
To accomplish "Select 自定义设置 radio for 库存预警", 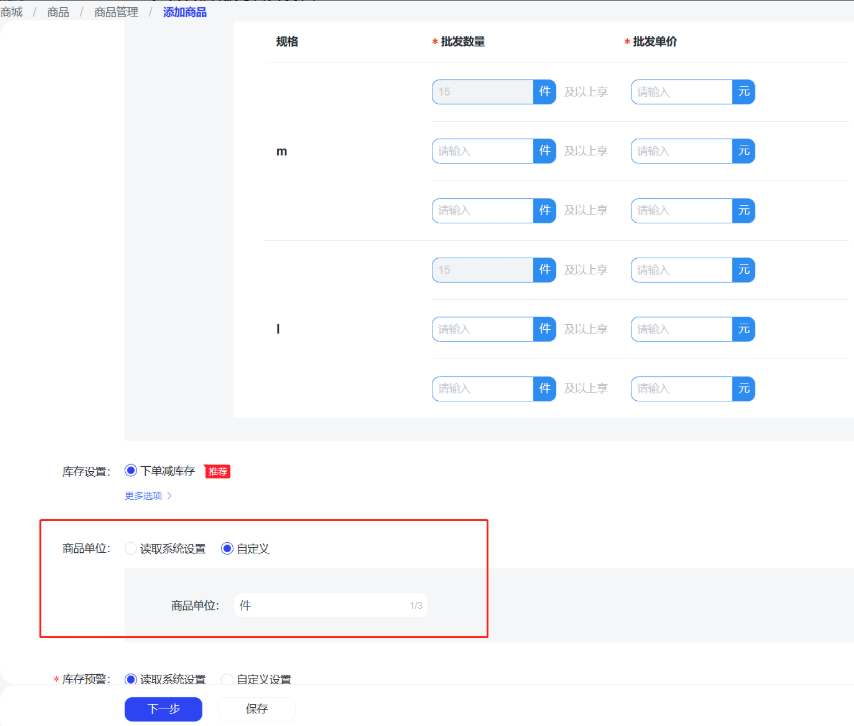I will click(x=227, y=679).
